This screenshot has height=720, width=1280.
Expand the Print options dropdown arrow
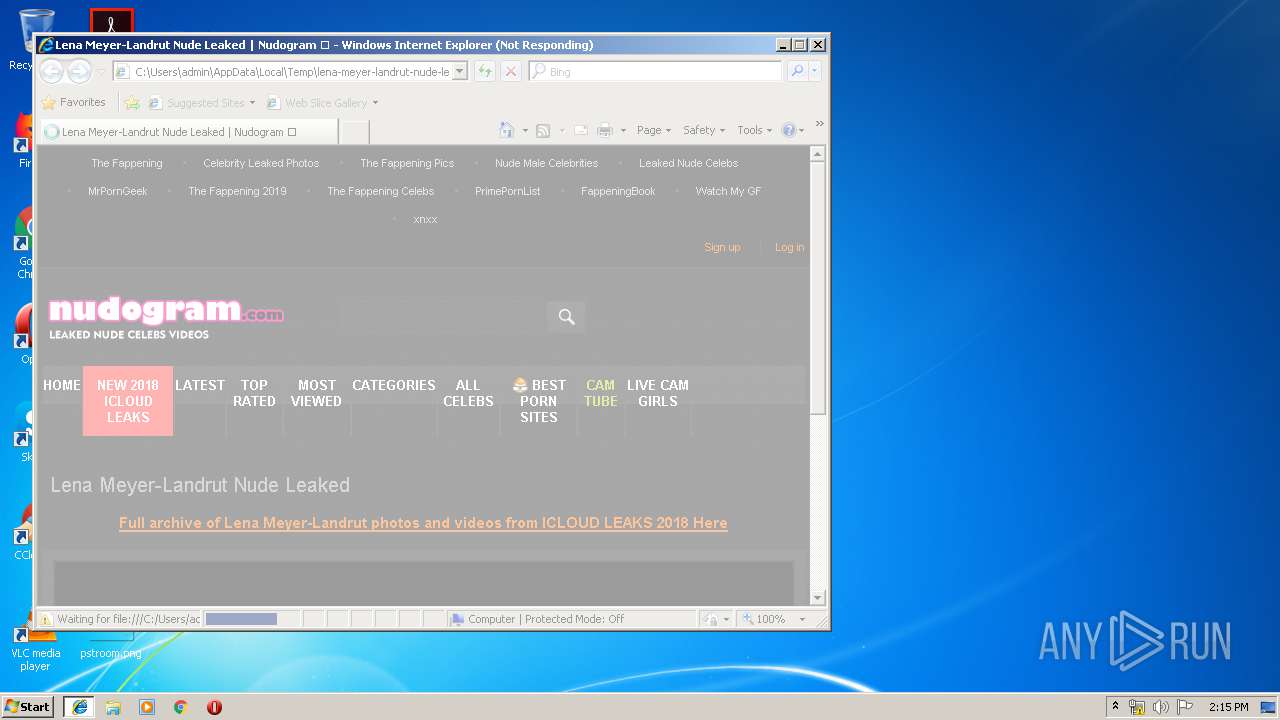click(x=623, y=130)
